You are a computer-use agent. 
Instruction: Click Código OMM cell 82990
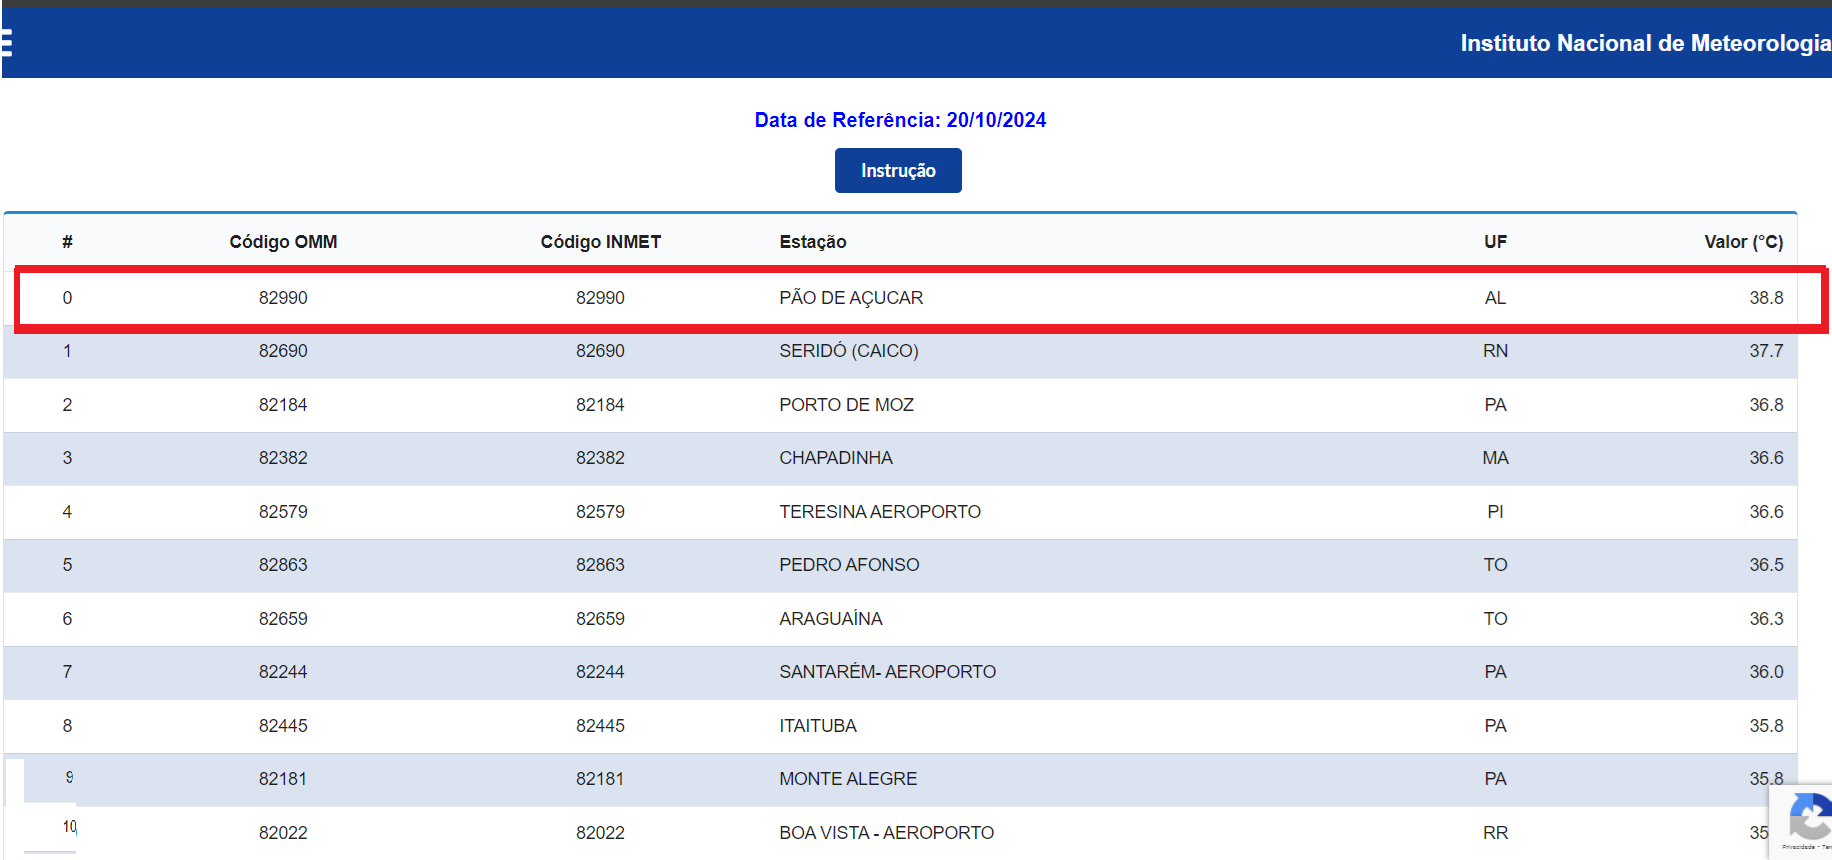(x=283, y=298)
